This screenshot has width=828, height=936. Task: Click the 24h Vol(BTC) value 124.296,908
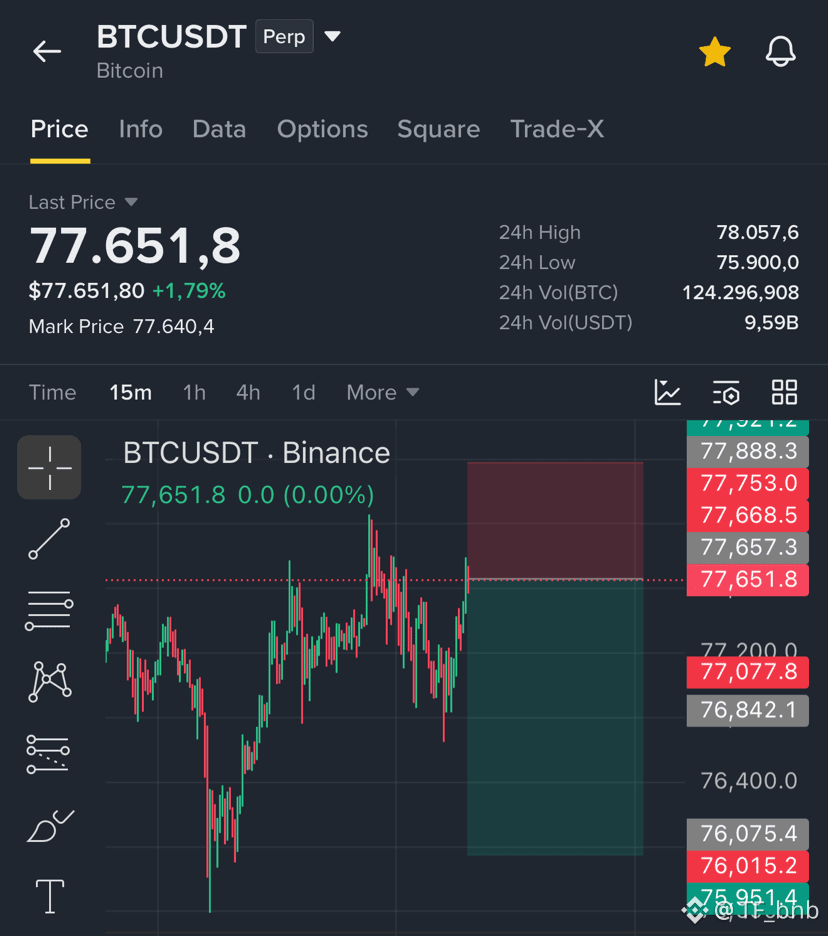(740, 292)
